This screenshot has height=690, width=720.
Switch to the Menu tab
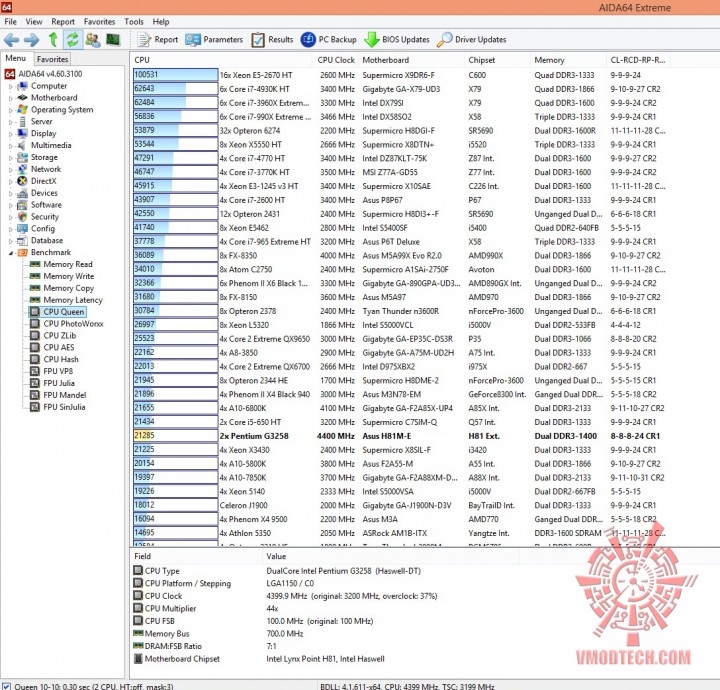click(x=16, y=58)
